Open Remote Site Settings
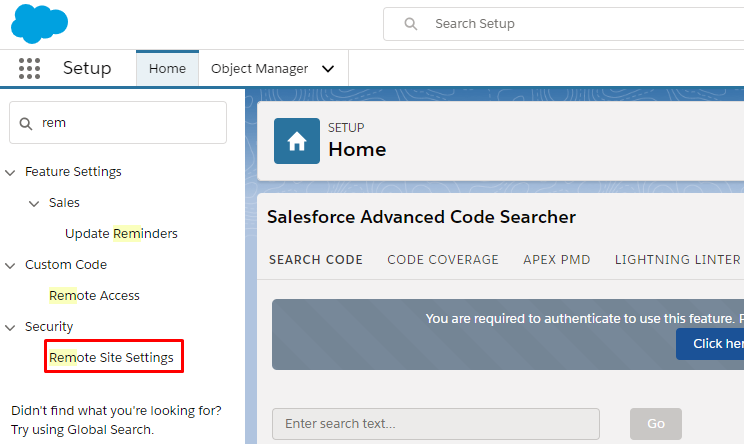This screenshot has height=444, width=744. [112, 357]
